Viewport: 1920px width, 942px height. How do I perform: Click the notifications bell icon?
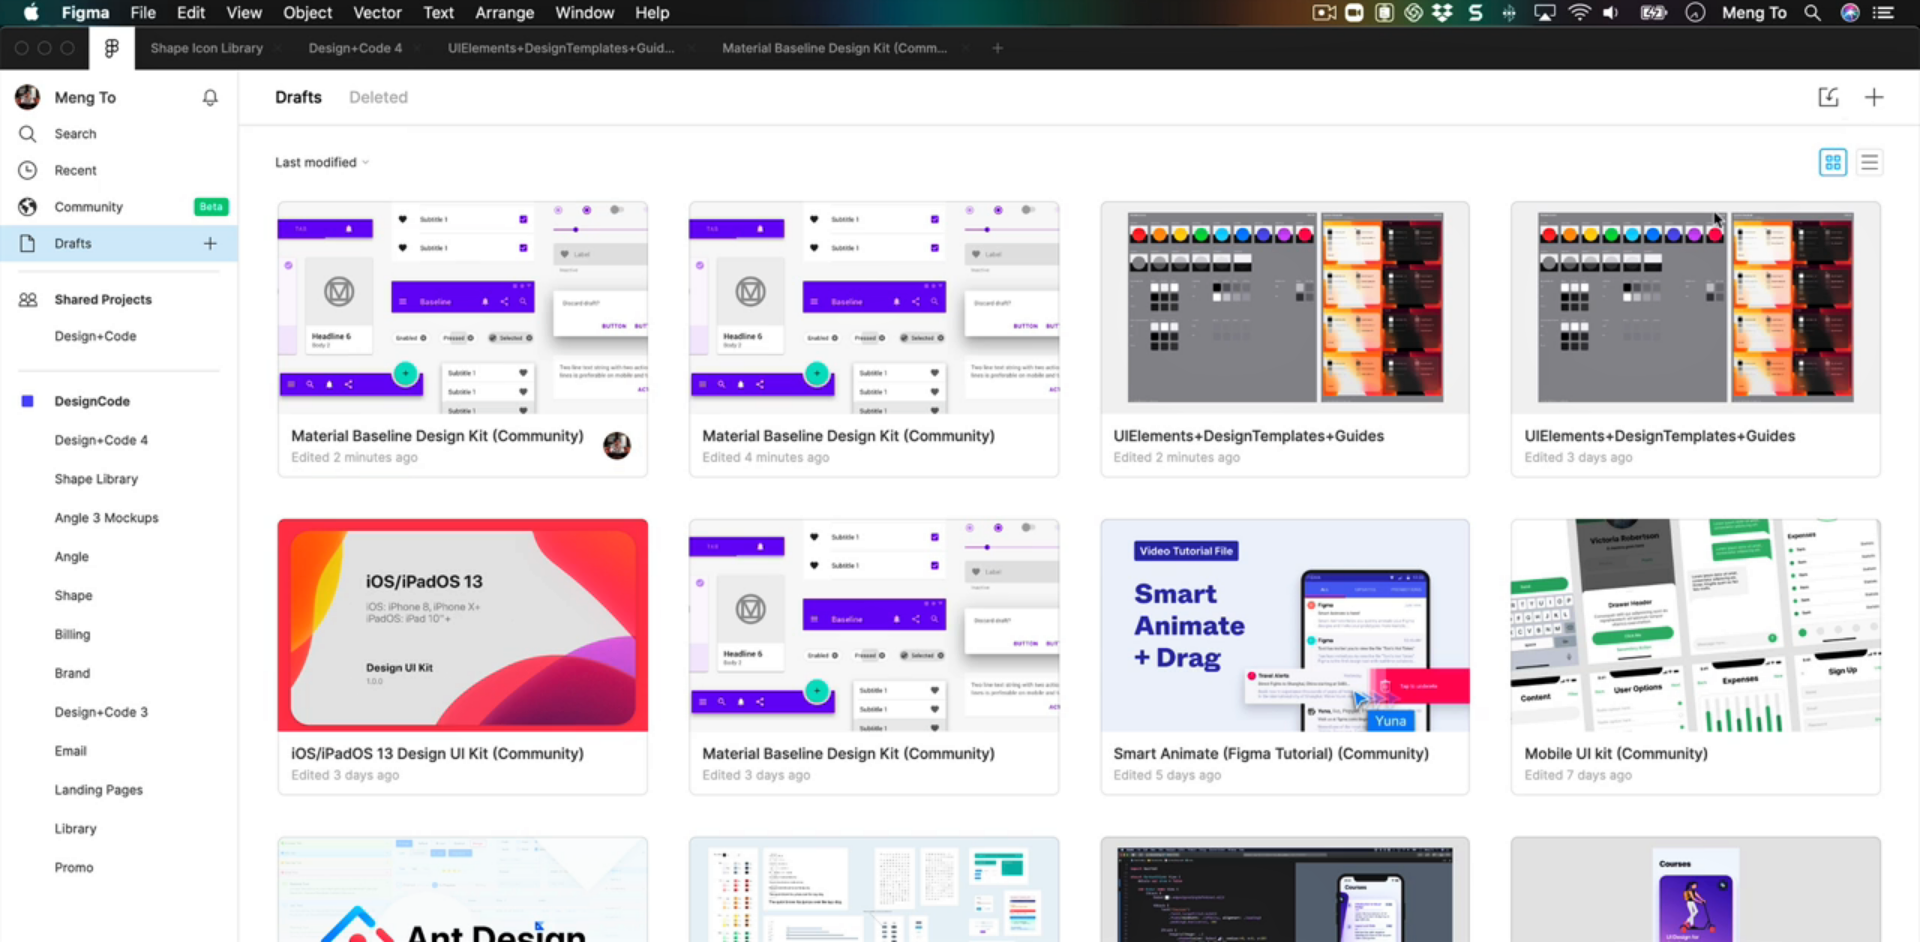pyautogui.click(x=210, y=97)
